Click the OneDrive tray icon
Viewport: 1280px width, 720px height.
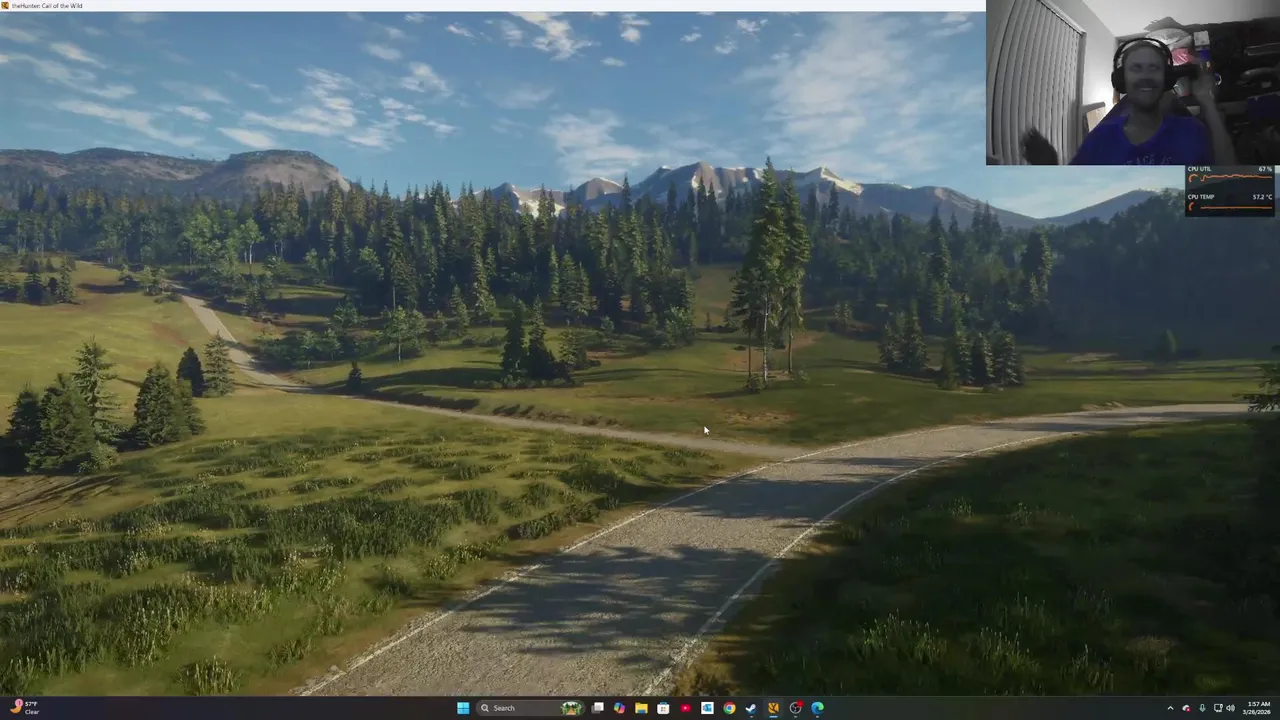[x=1186, y=708]
